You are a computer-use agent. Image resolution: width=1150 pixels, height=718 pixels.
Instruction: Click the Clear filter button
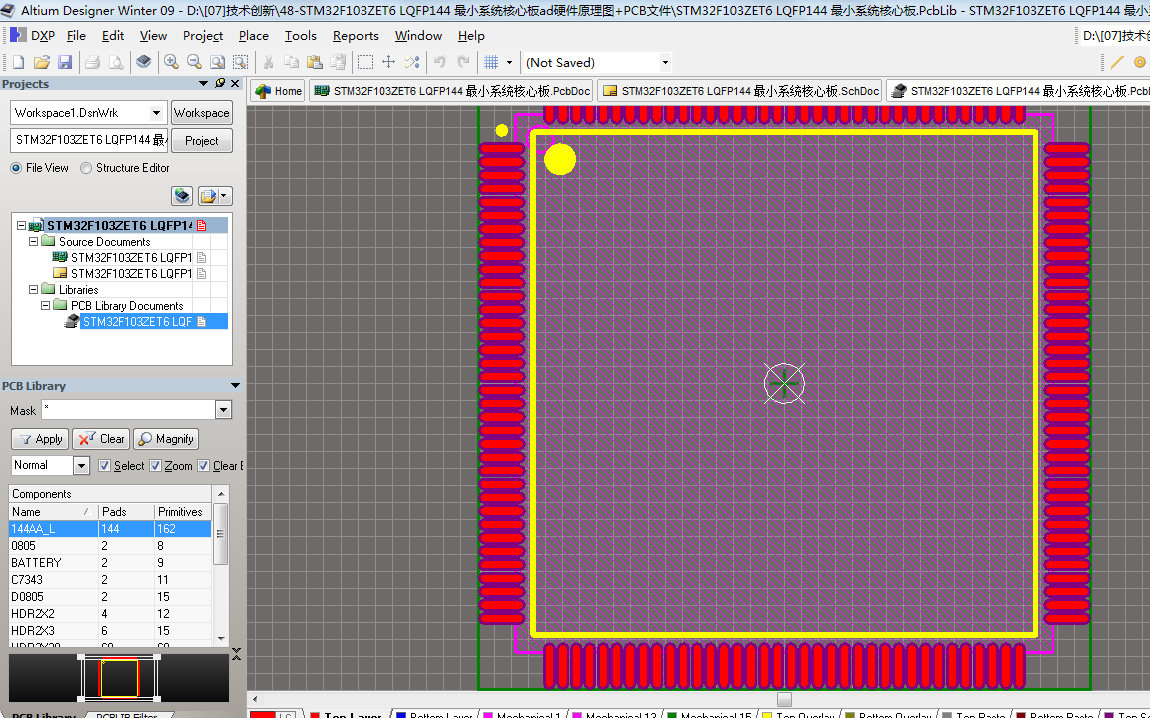point(101,439)
